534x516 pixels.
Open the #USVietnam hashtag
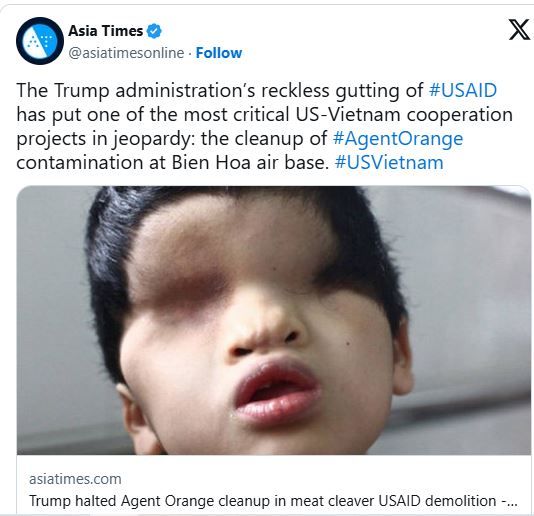[389, 162]
